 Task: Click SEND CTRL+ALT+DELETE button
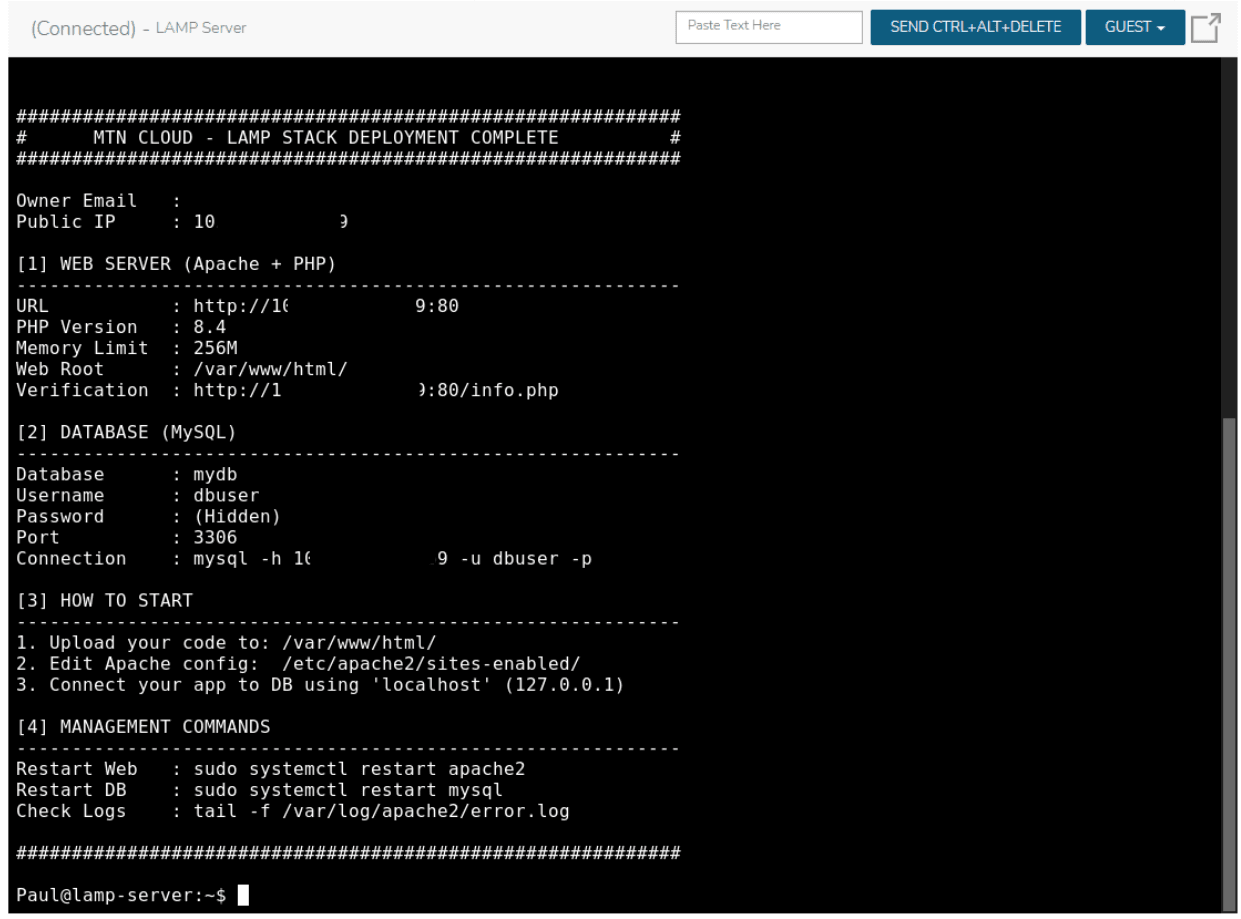click(x=975, y=27)
